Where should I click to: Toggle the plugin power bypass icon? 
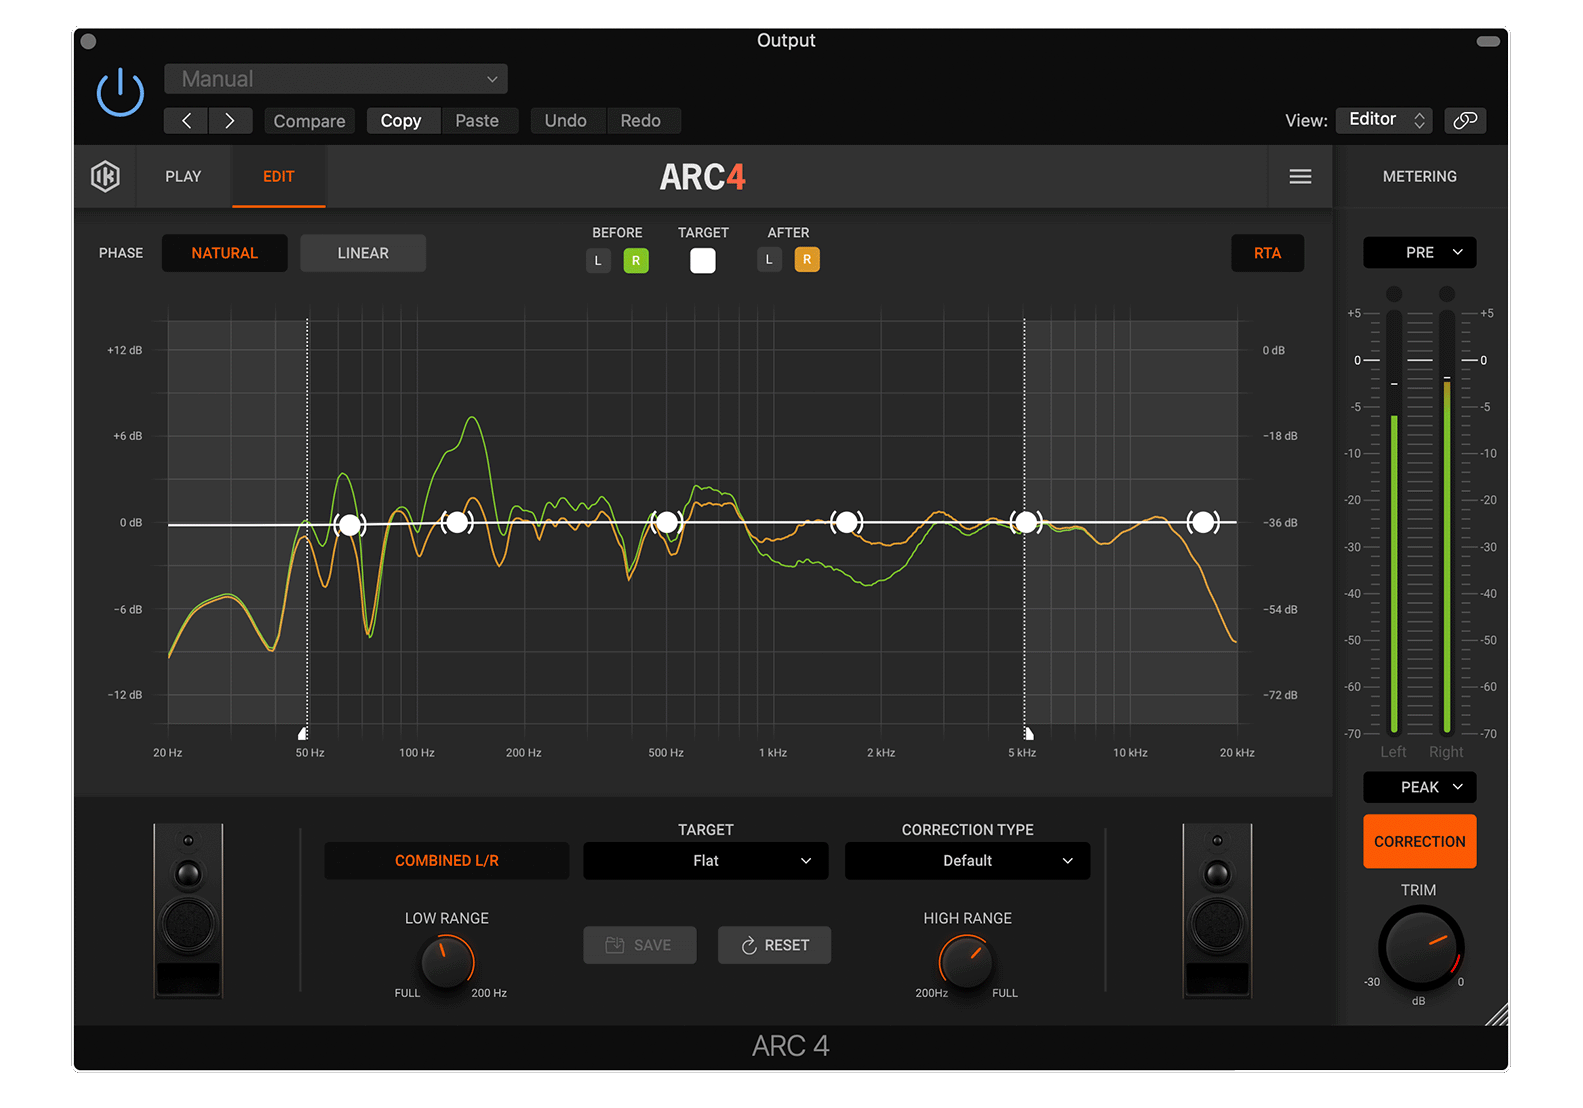[x=120, y=92]
